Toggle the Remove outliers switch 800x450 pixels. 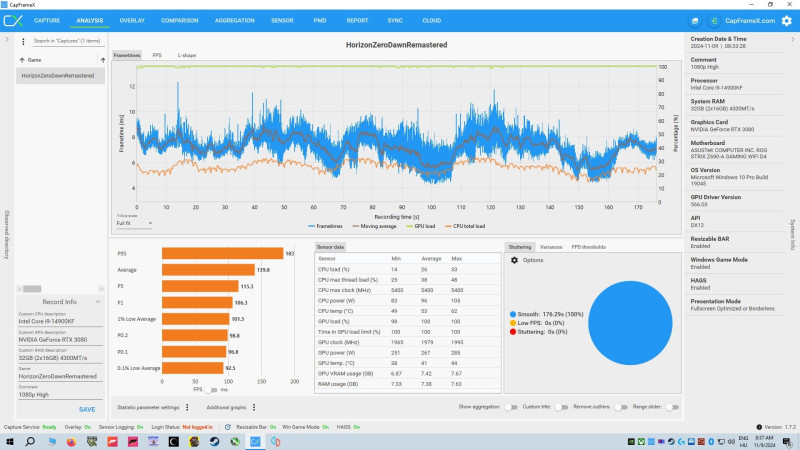pyautogui.click(x=621, y=407)
